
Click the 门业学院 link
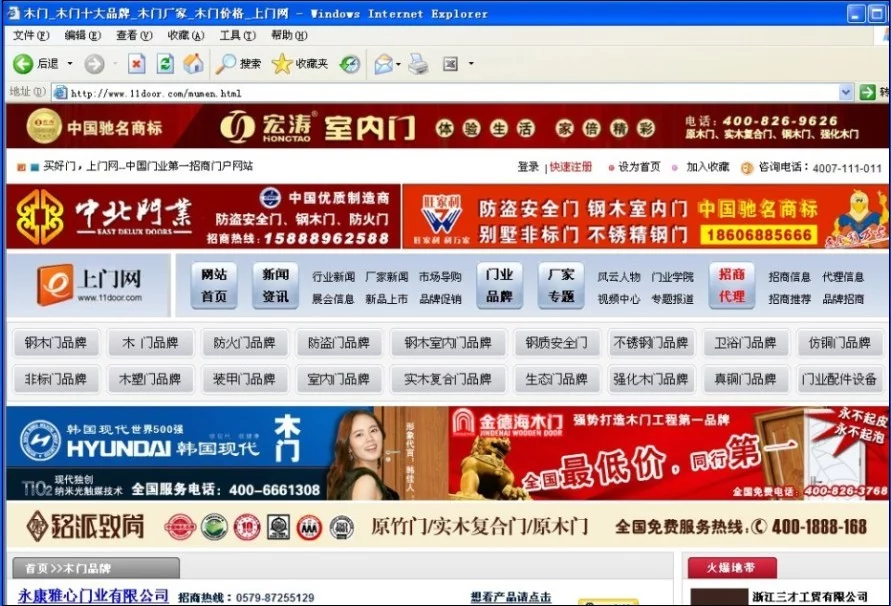[x=672, y=277]
